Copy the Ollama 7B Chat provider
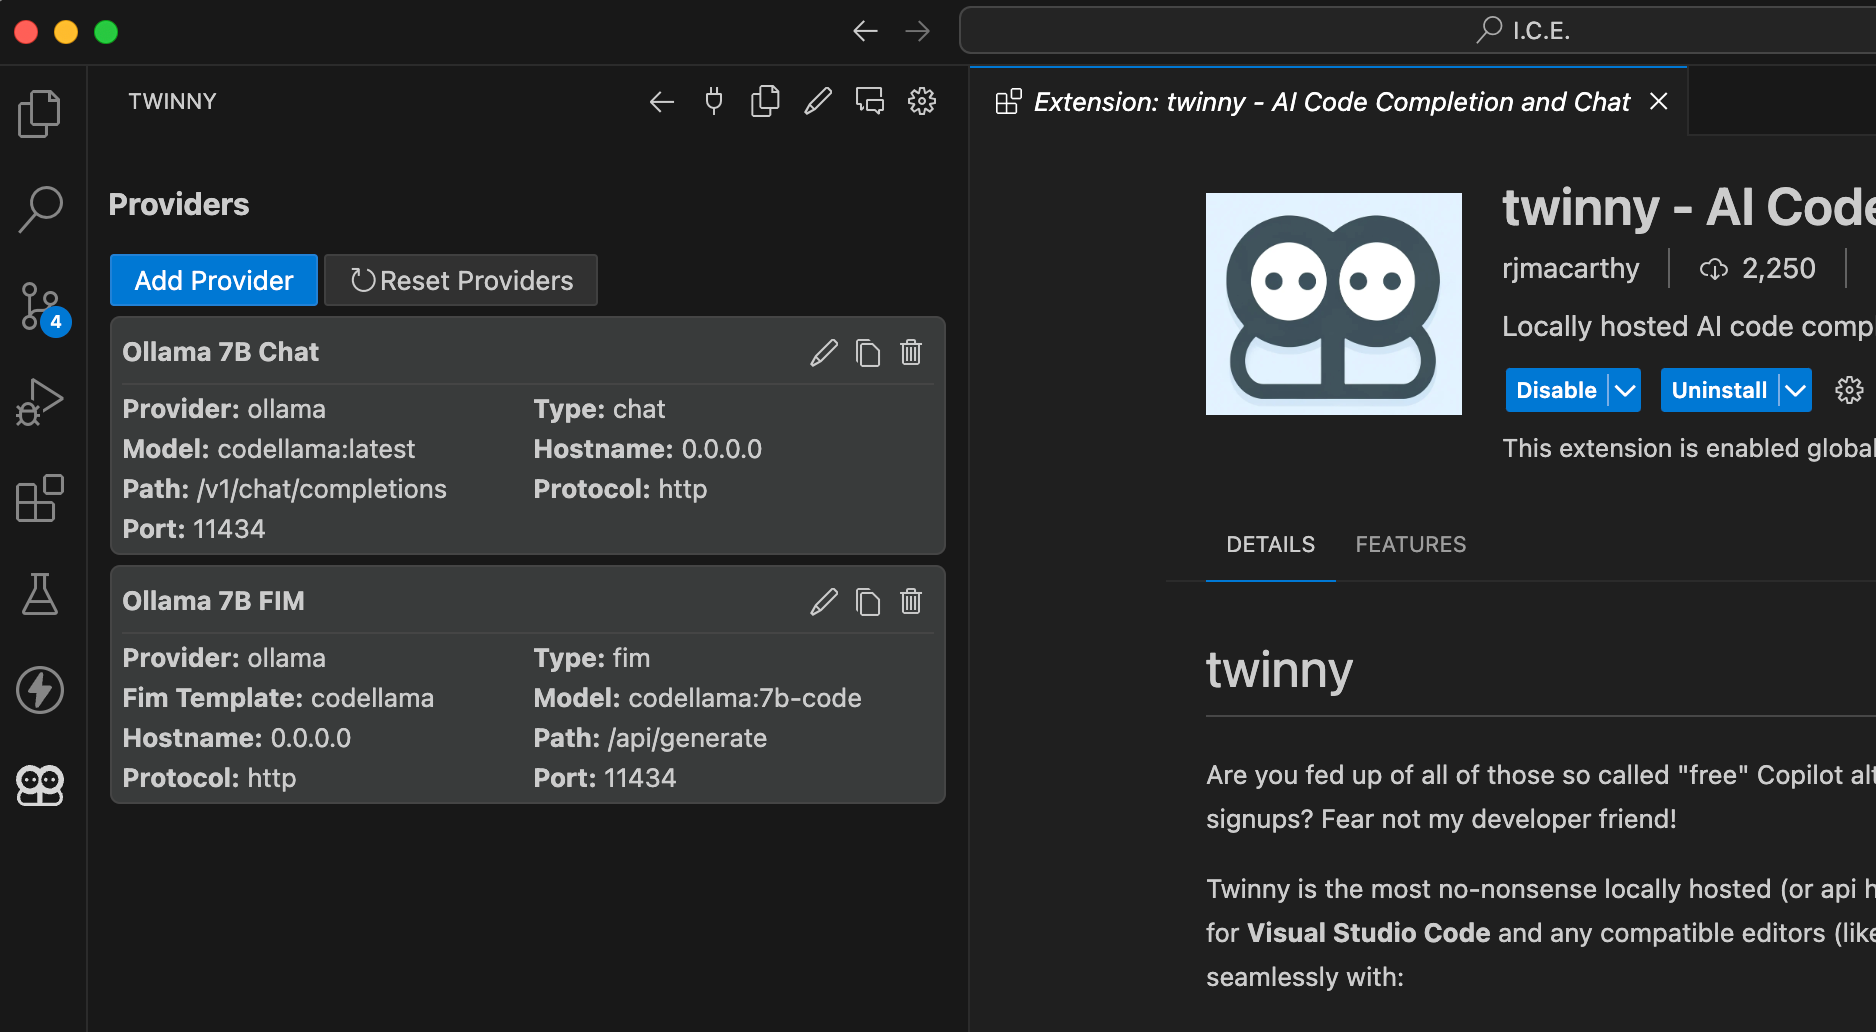1876x1032 pixels. 868,352
